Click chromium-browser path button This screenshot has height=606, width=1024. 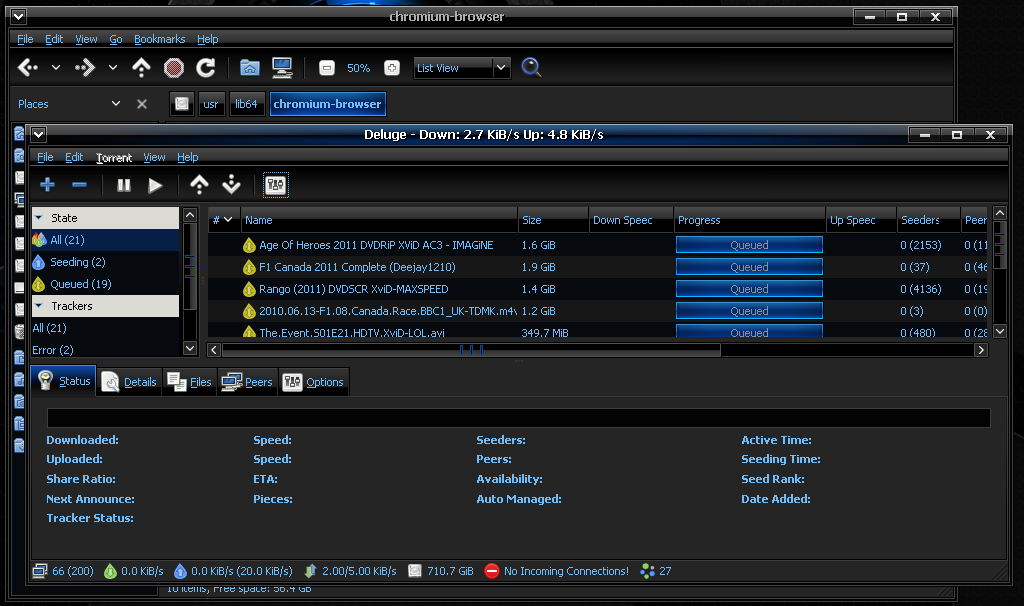point(327,104)
